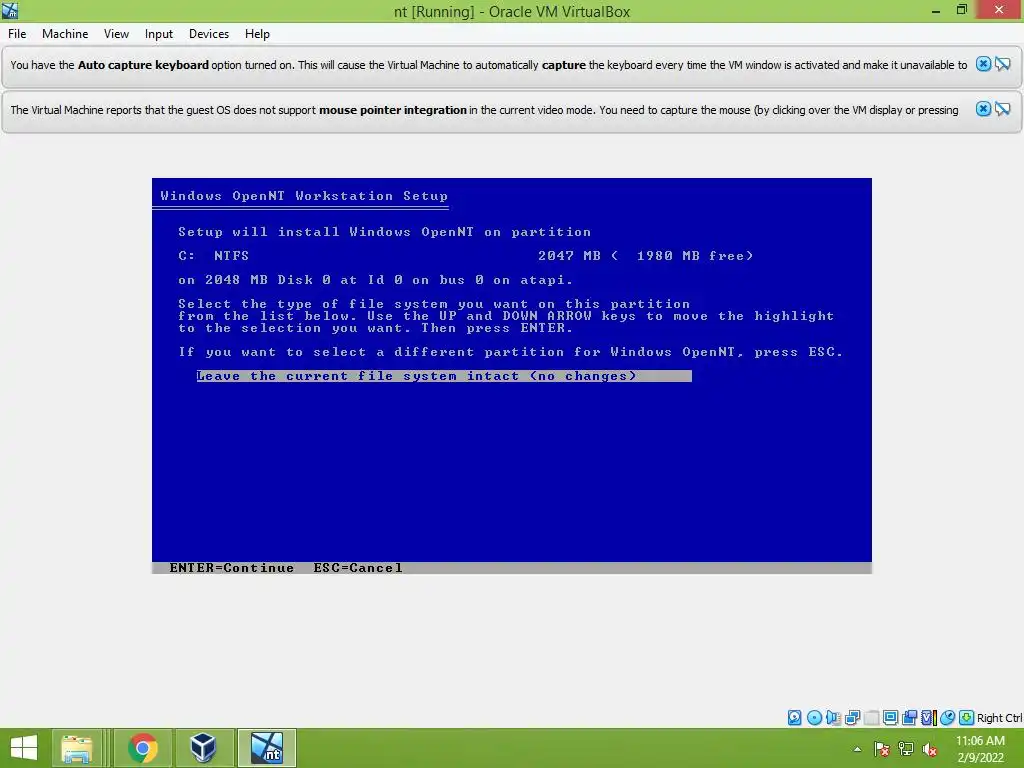
Task: Restore down the VirtualBox window
Action: click(962, 10)
